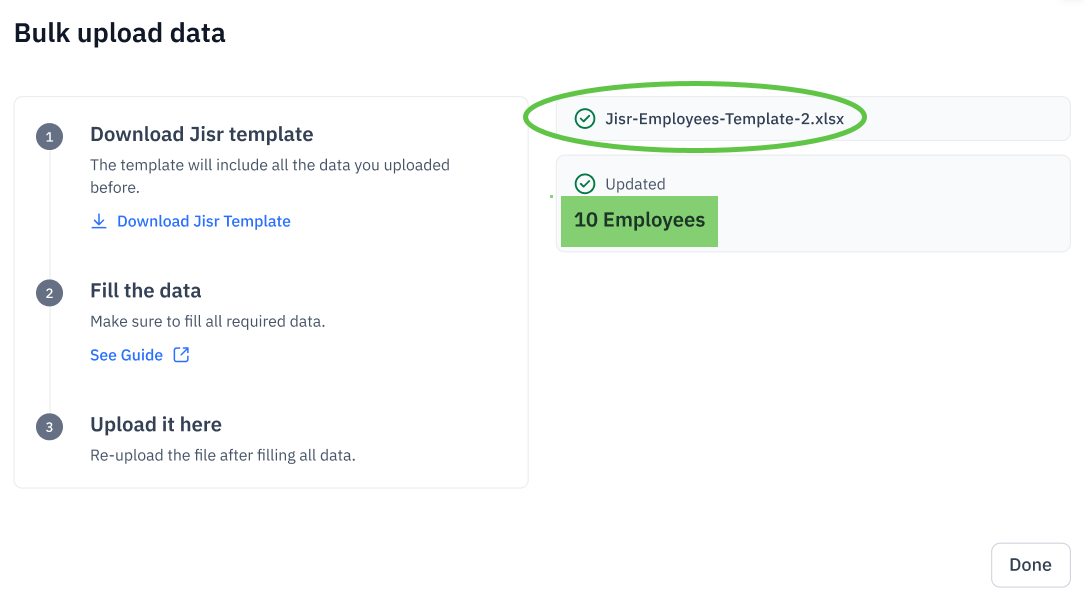Click the step 2 number circle
The width and height of the screenshot is (1084, 598).
(x=49, y=292)
